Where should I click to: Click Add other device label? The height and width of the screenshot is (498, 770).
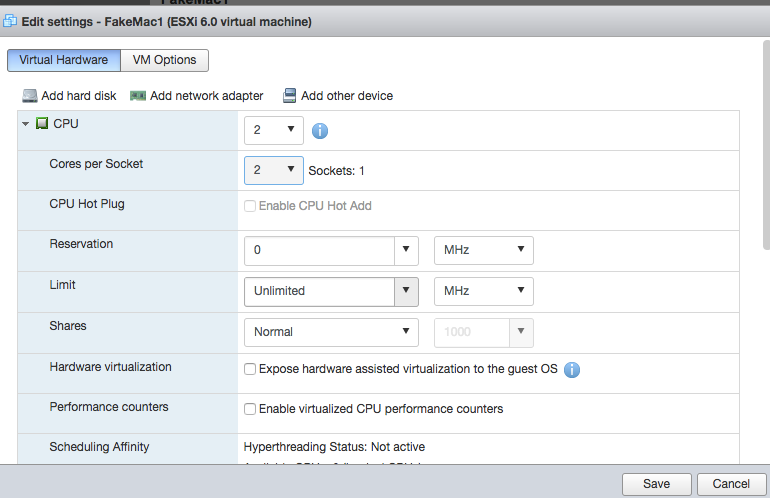(x=347, y=96)
